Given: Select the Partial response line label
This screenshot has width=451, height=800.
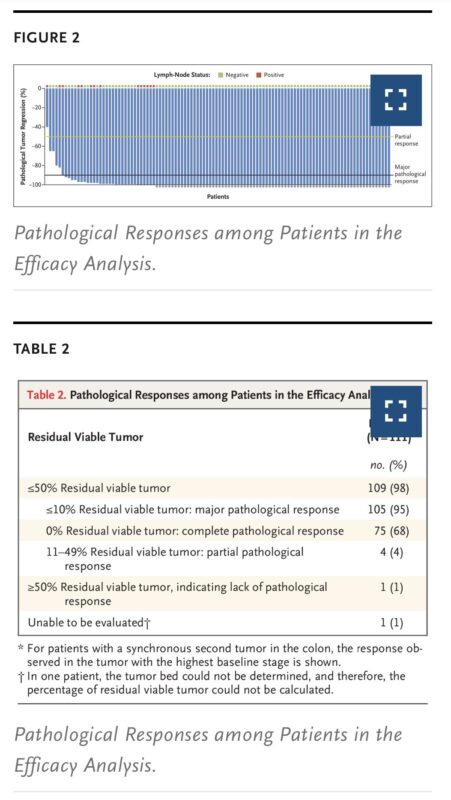Looking at the screenshot, I should [406, 140].
